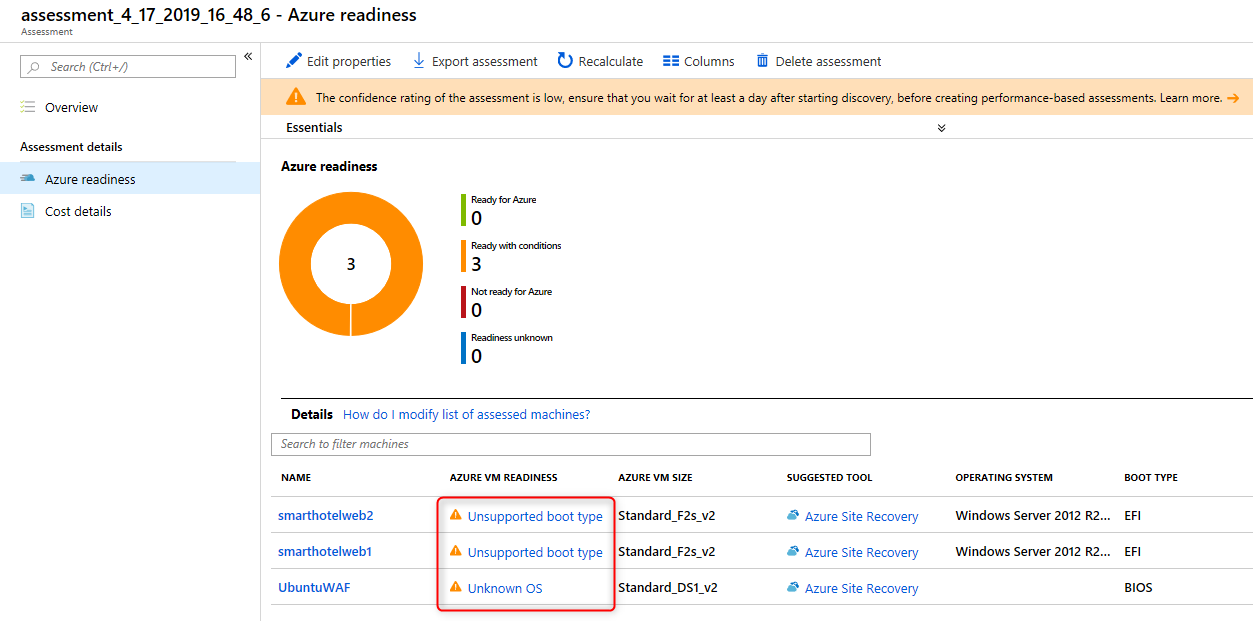
Task: Click the red Not ready for Azure legend bar
Action: (x=463, y=302)
